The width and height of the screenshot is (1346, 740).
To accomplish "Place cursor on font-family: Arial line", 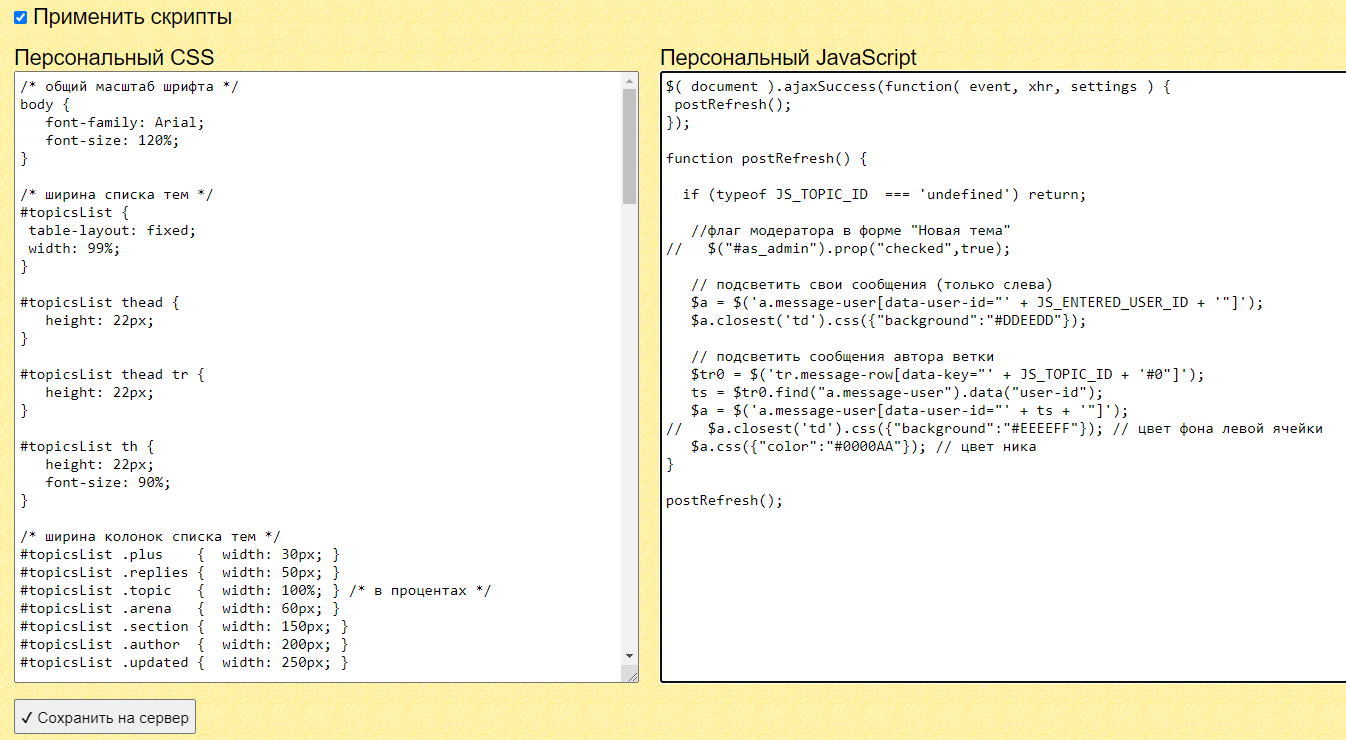I will point(124,122).
